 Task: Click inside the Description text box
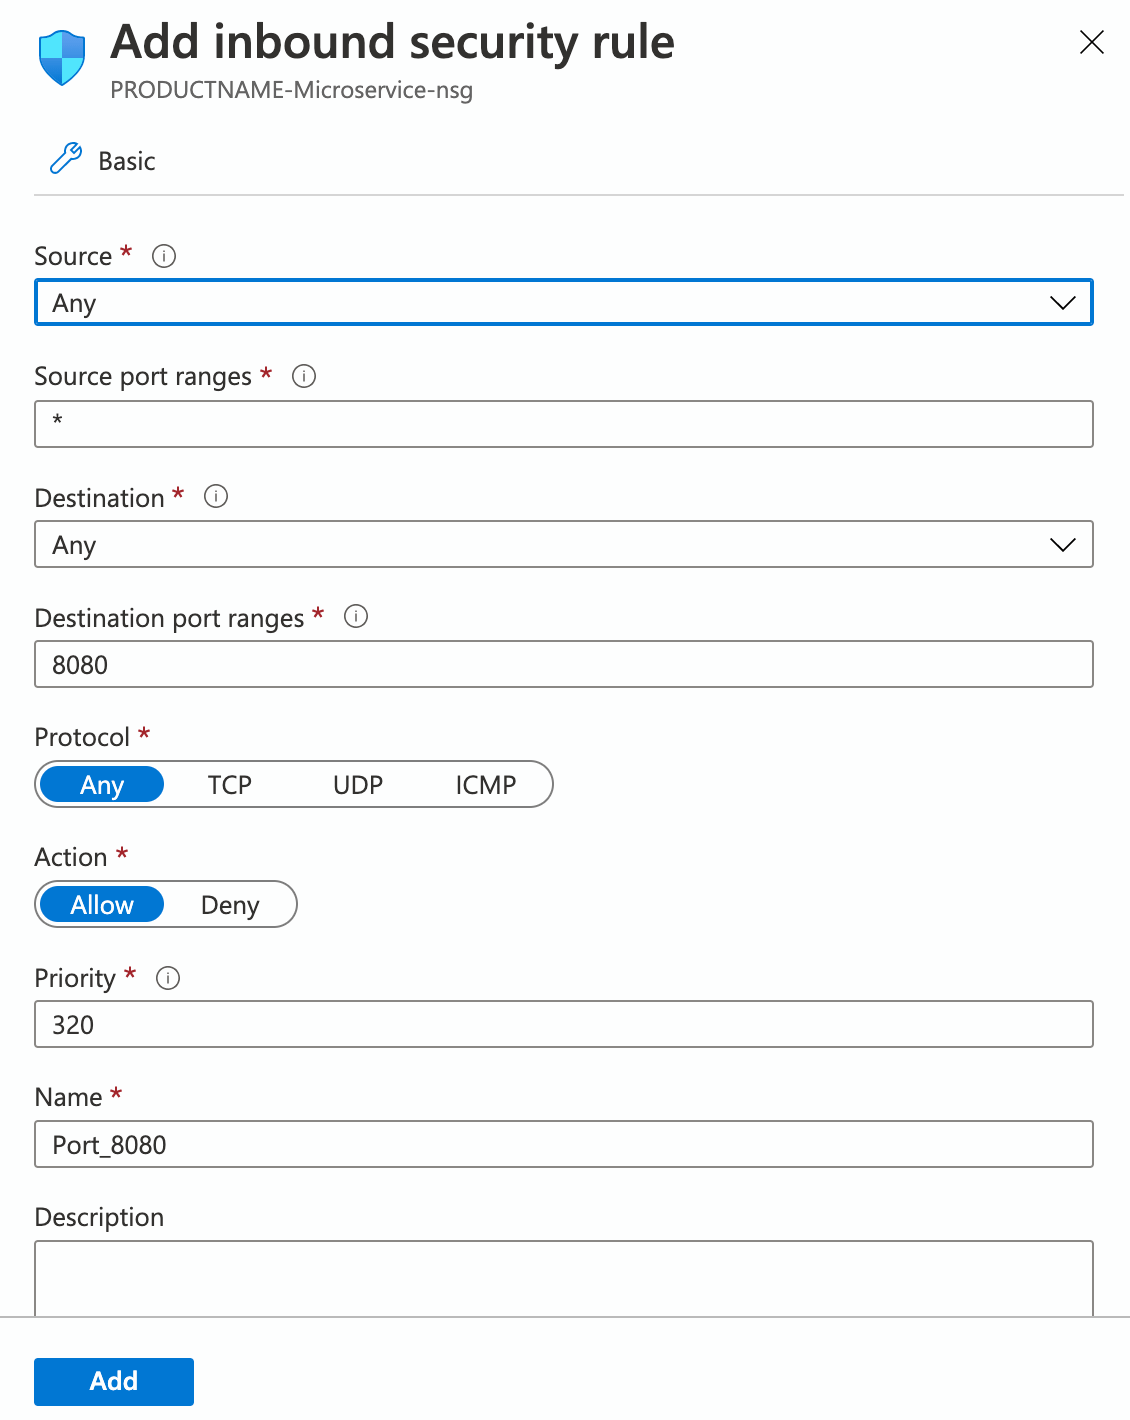point(563,1280)
